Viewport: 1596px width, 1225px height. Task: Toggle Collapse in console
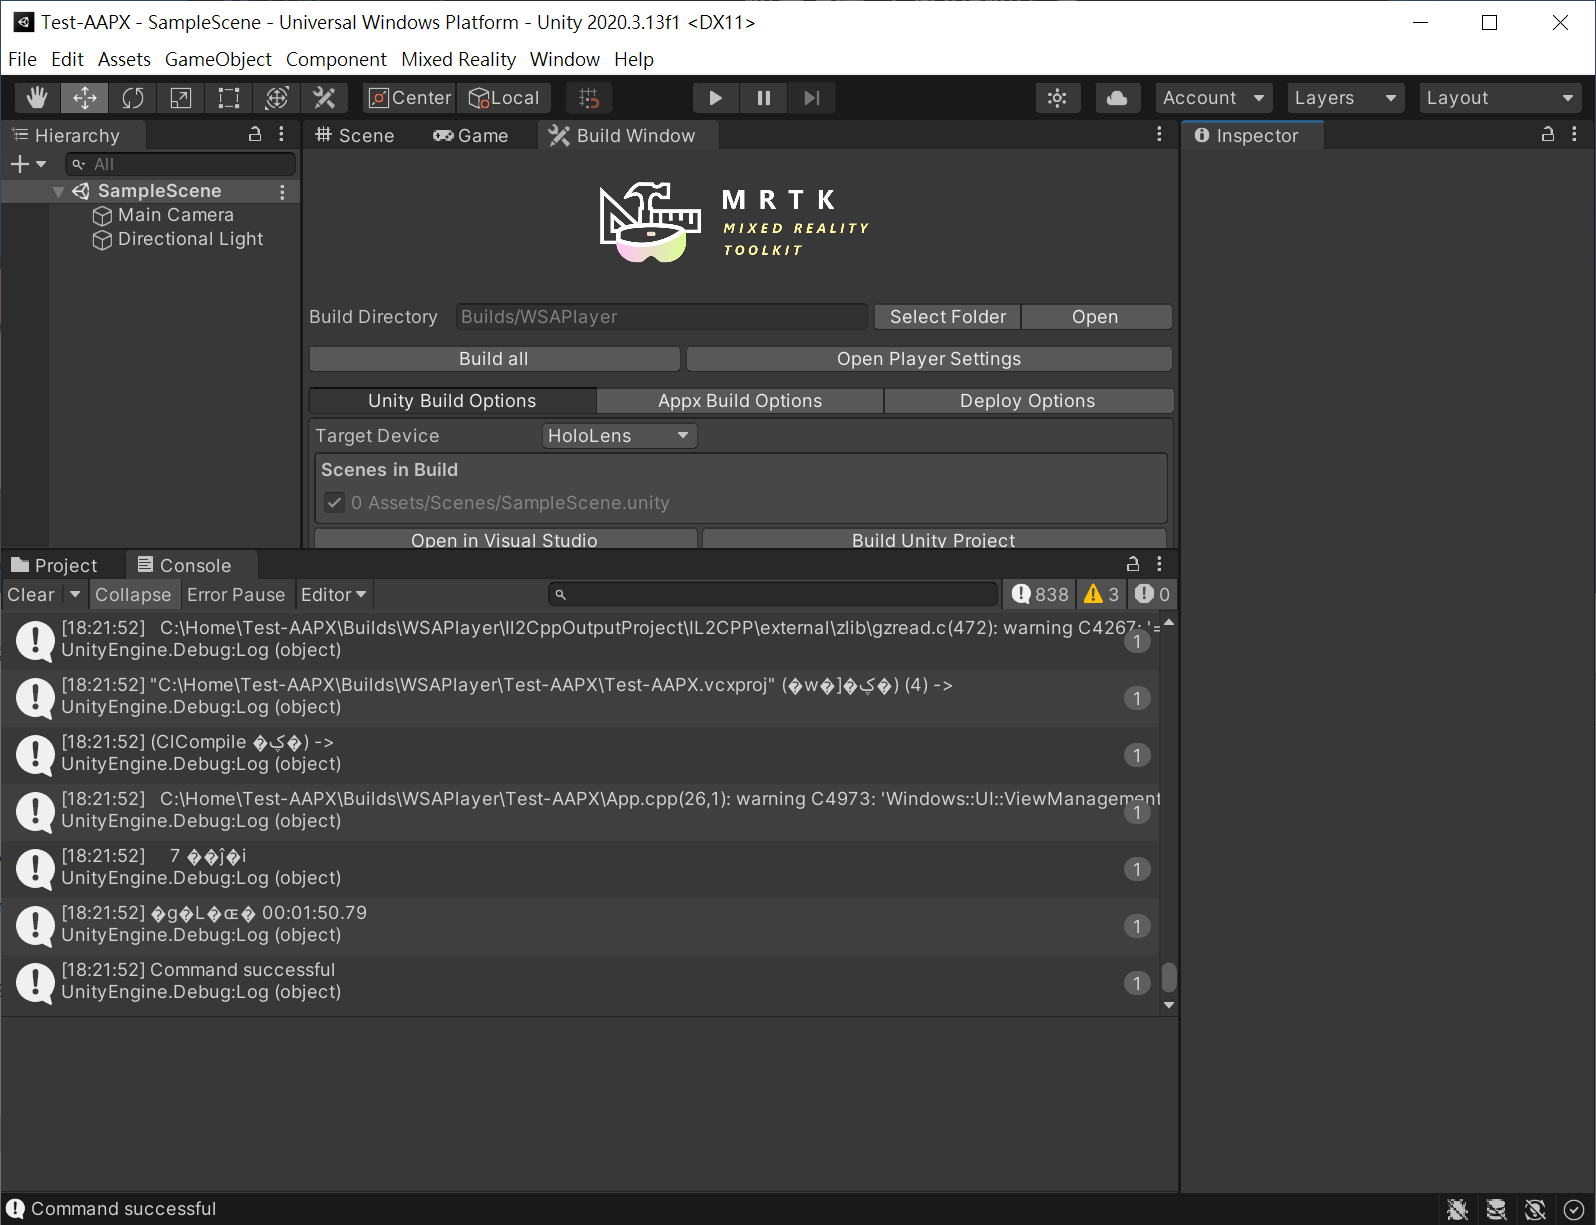(133, 595)
